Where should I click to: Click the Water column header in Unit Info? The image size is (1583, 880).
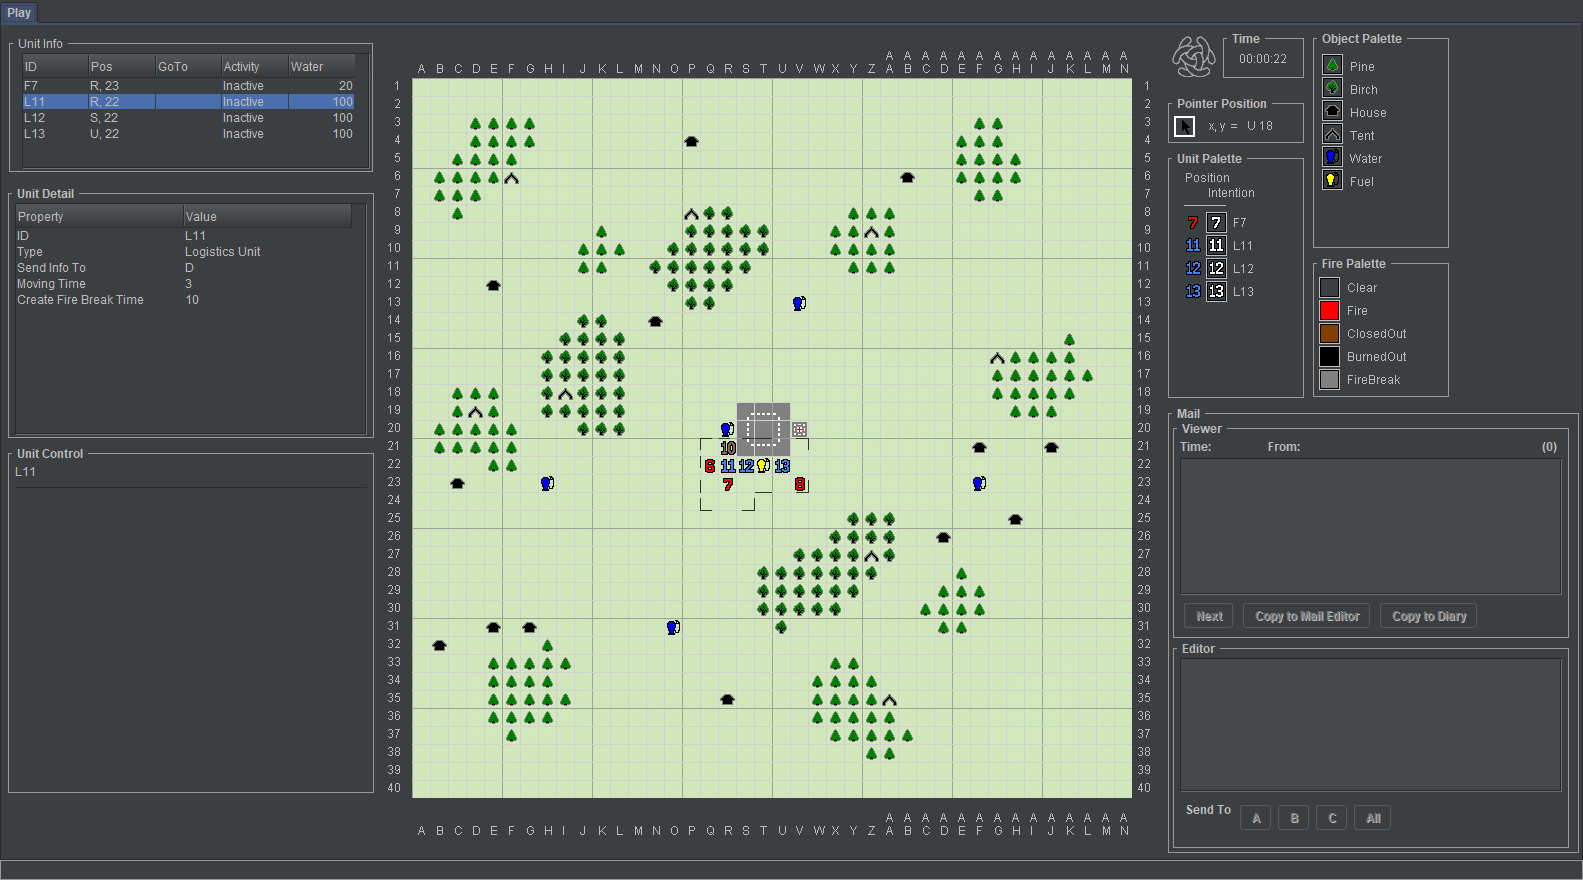pyautogui.click(x=321, y=67)
